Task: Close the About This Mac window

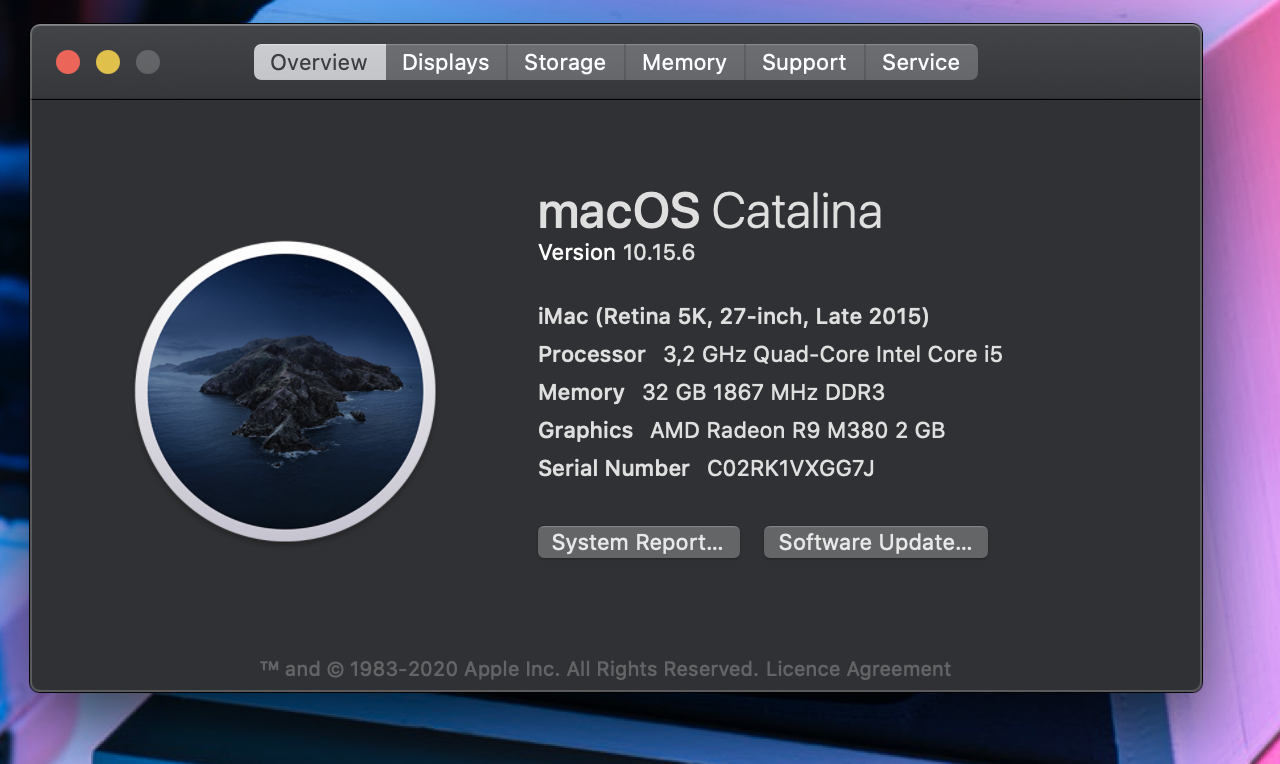Action: [68, 62]
